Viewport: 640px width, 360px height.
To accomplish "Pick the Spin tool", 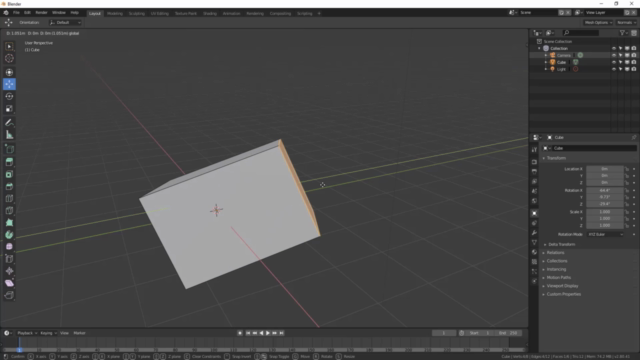I will pyautogui.click(x=9, y=235).
